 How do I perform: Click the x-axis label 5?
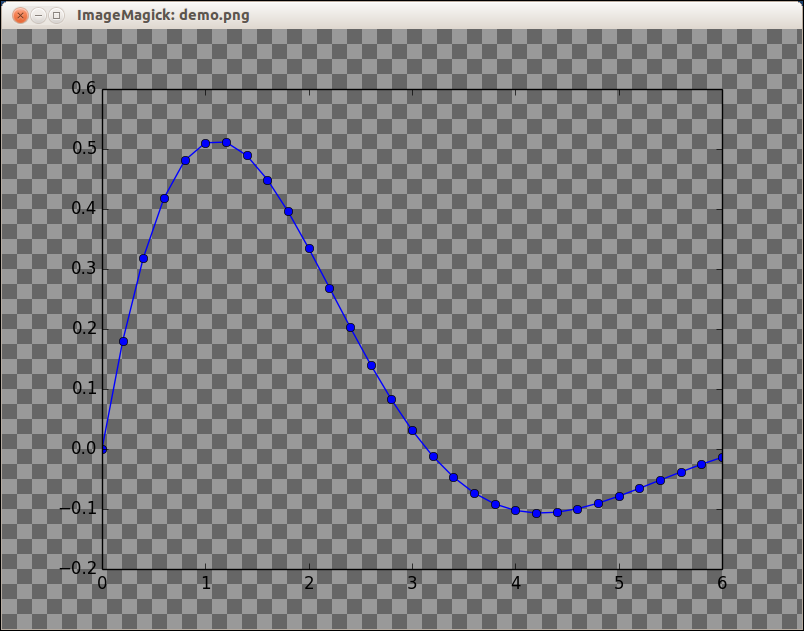pyautogui.click(x=619, y=583)
